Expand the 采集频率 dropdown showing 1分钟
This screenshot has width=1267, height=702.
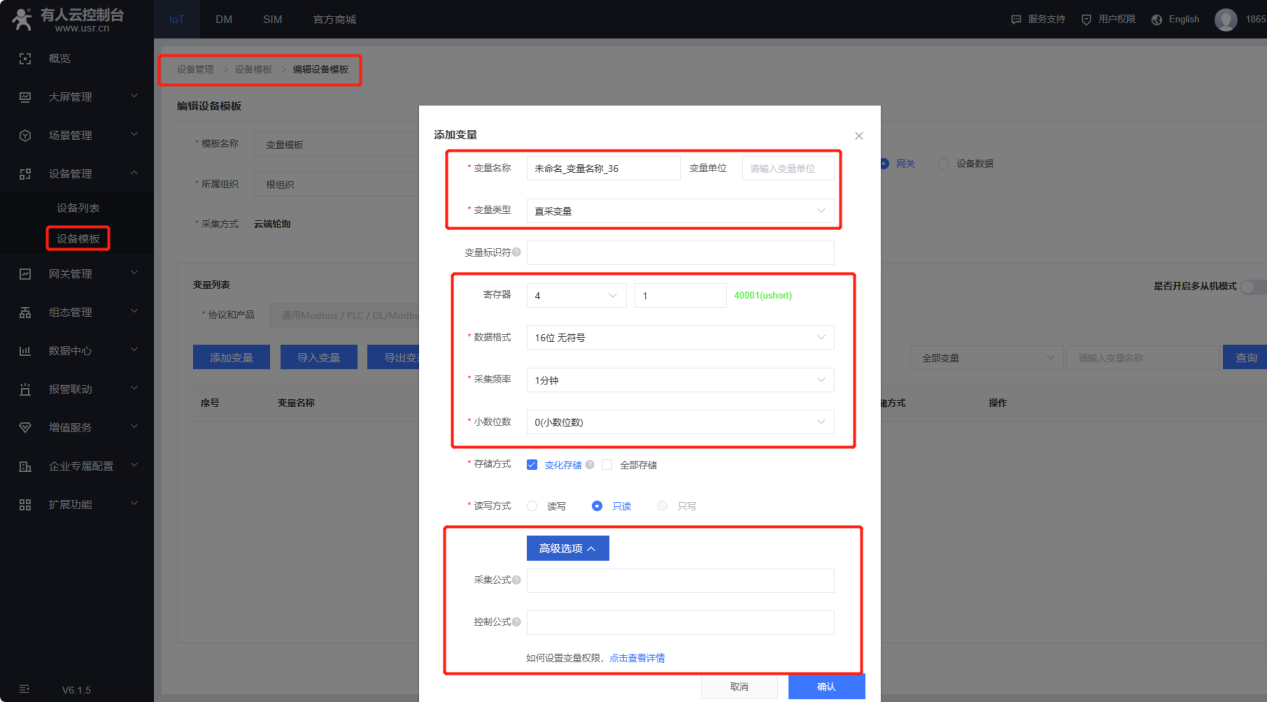(680, 380)
